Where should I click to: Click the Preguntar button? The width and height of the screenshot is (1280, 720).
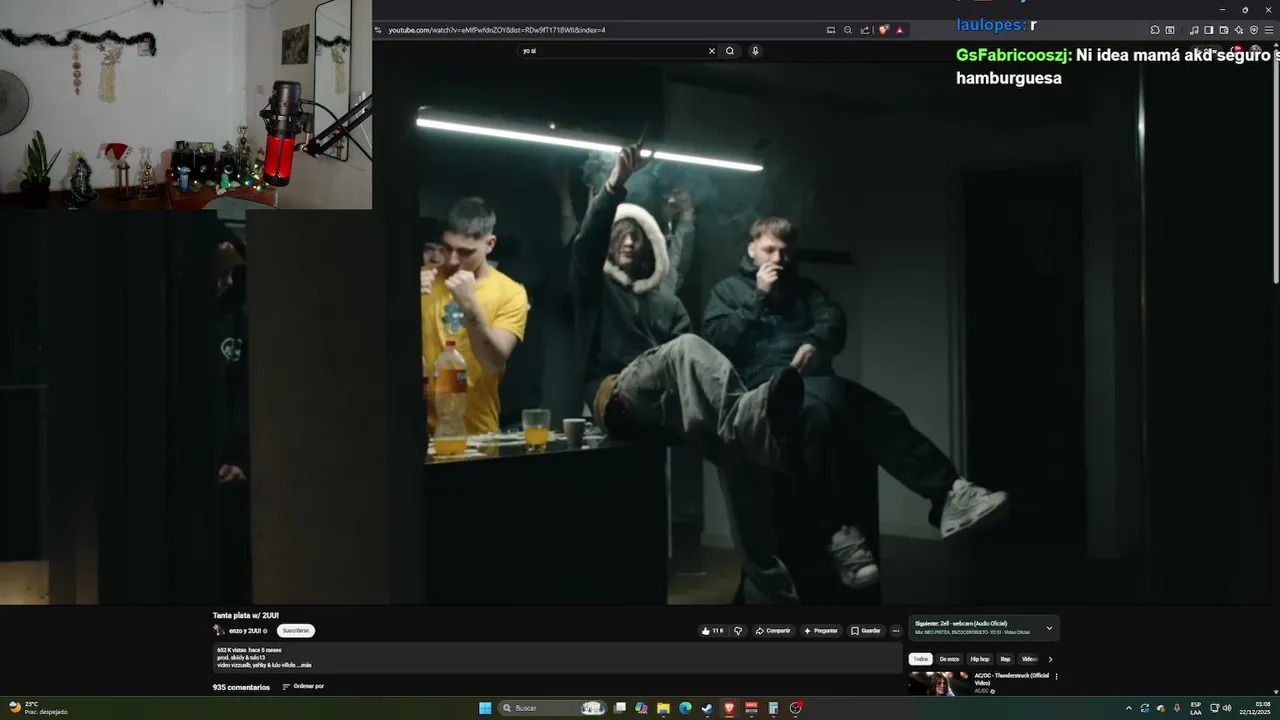click(821, 631)
